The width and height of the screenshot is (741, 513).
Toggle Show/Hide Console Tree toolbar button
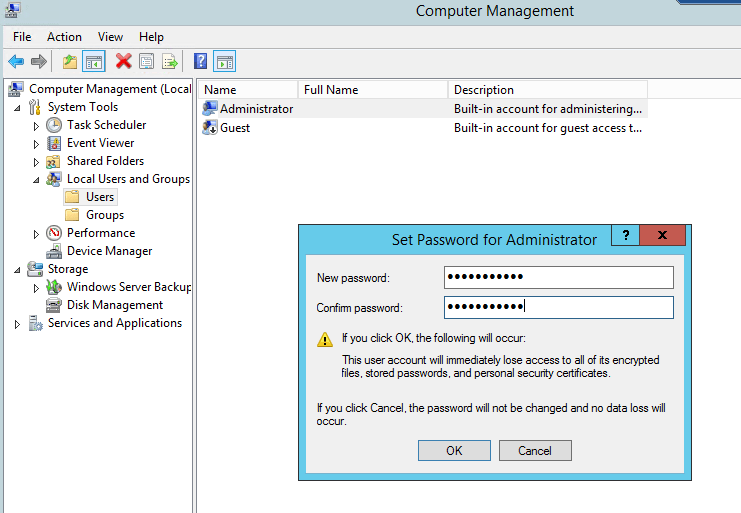pyautogui.click(x=93, y=62)
